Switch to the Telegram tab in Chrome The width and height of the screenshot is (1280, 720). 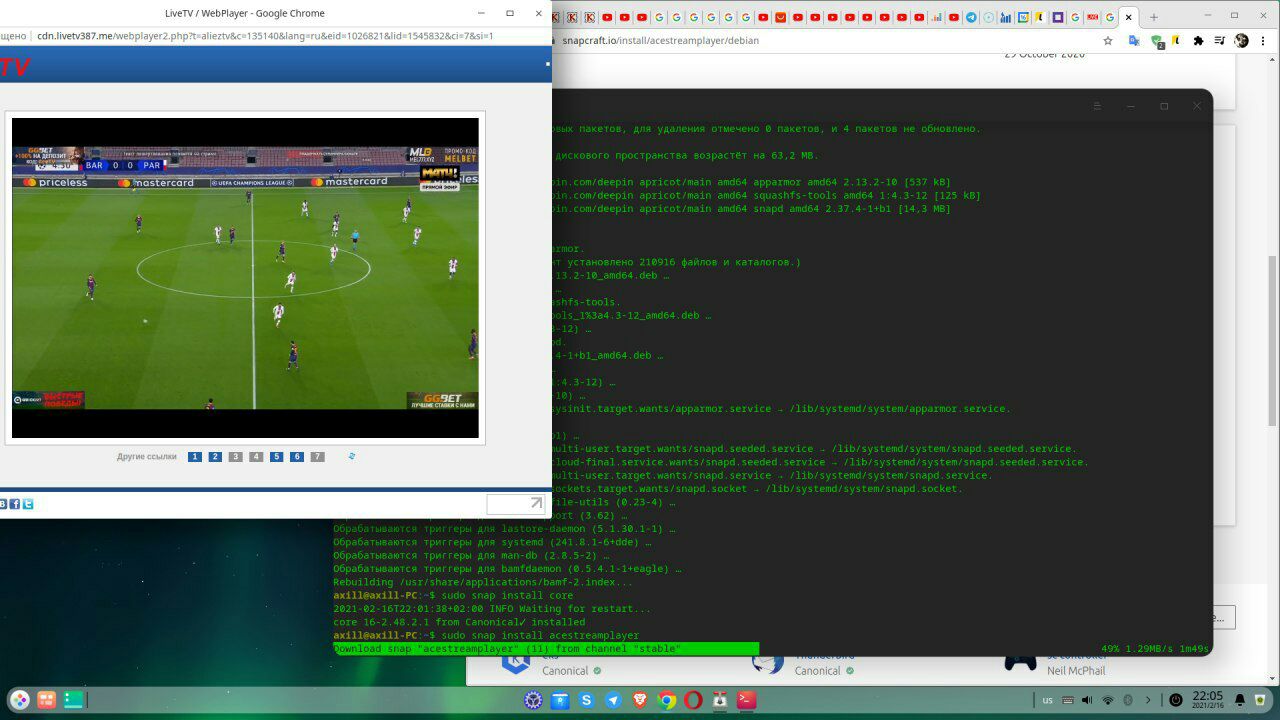[971, 17]
